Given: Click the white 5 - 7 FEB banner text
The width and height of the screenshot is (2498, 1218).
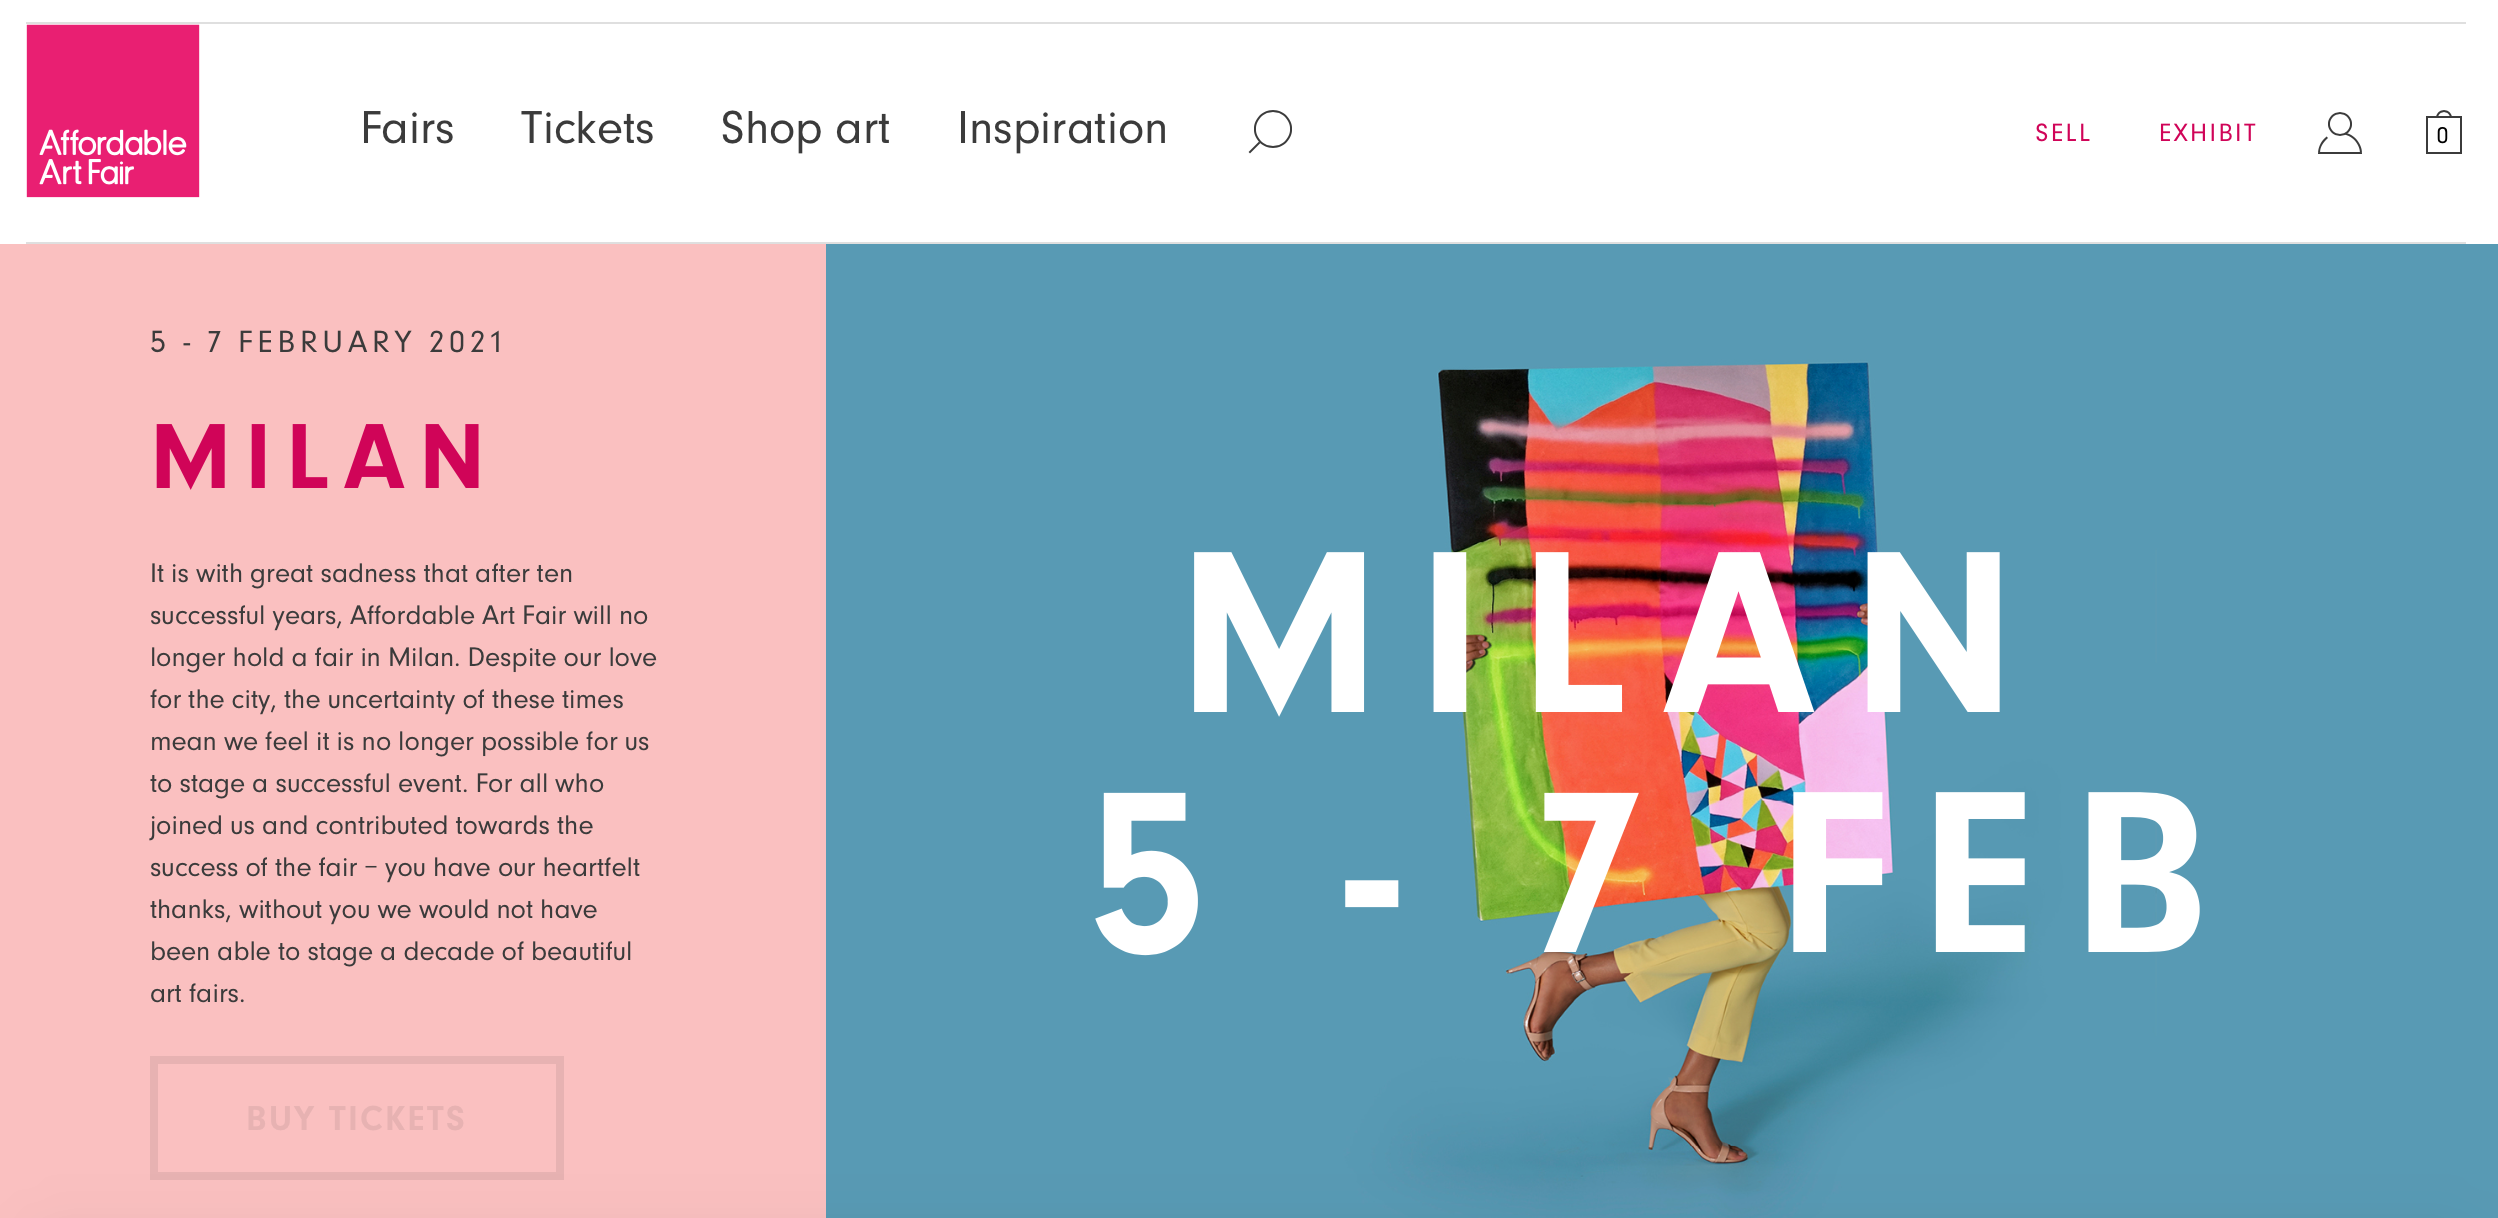Looking at the screenshot, I should point(1648,870).
